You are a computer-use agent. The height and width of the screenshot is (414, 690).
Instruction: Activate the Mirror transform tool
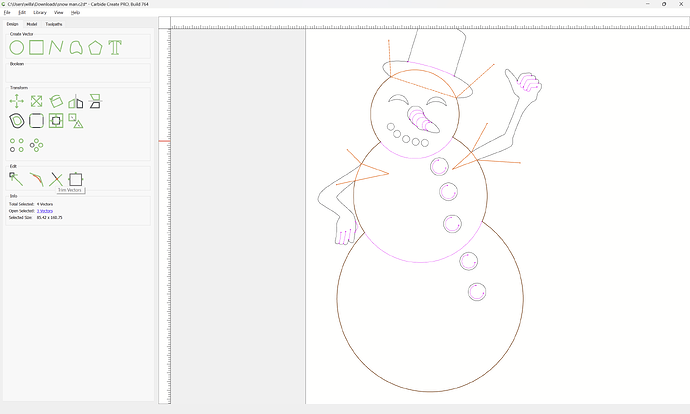(76, 102)
